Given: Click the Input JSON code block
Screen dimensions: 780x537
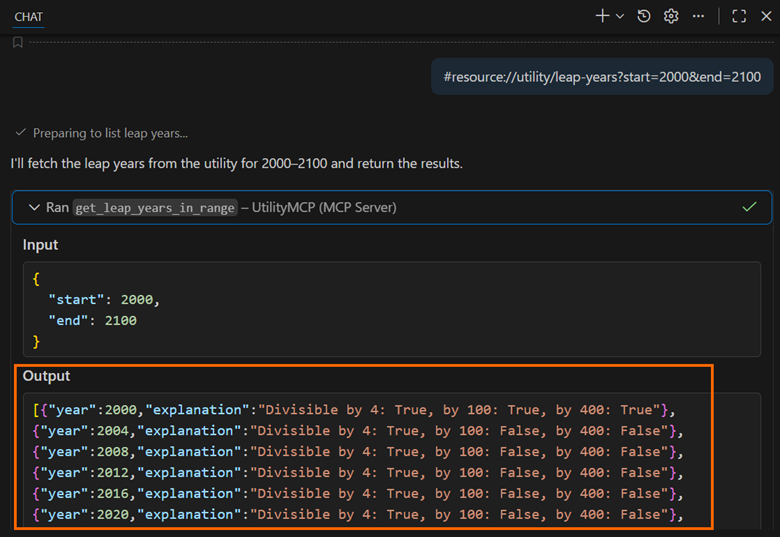Looking at the screenshot, I should 392,309.
